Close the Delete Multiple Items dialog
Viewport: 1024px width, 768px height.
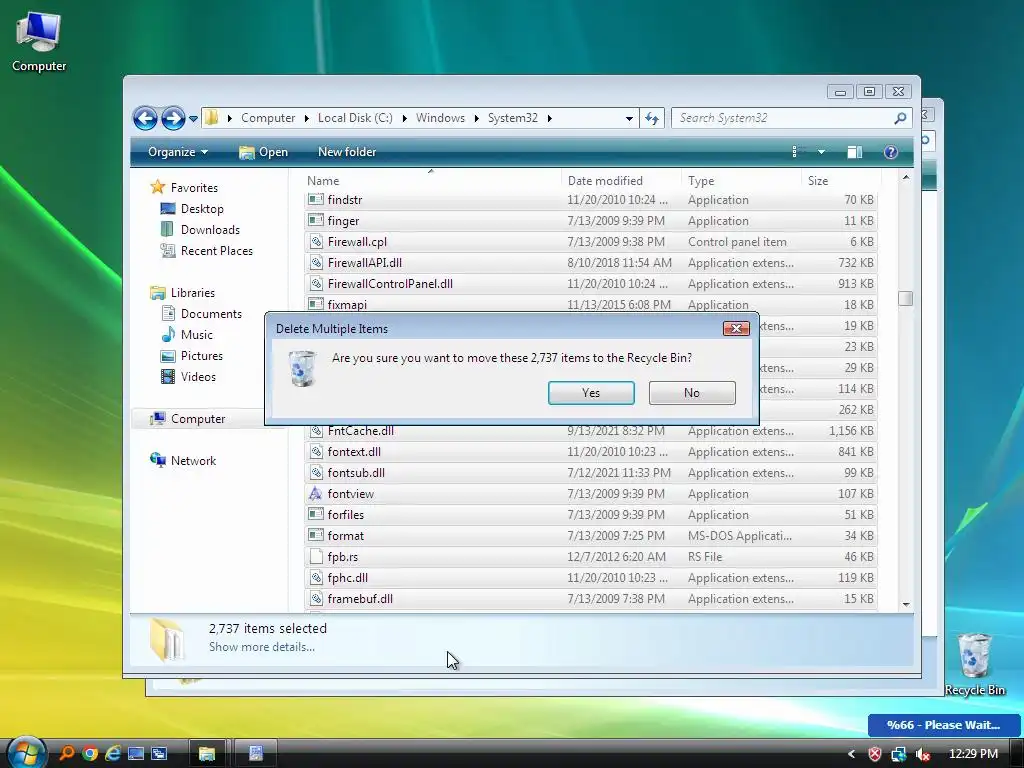coord(736,328)
